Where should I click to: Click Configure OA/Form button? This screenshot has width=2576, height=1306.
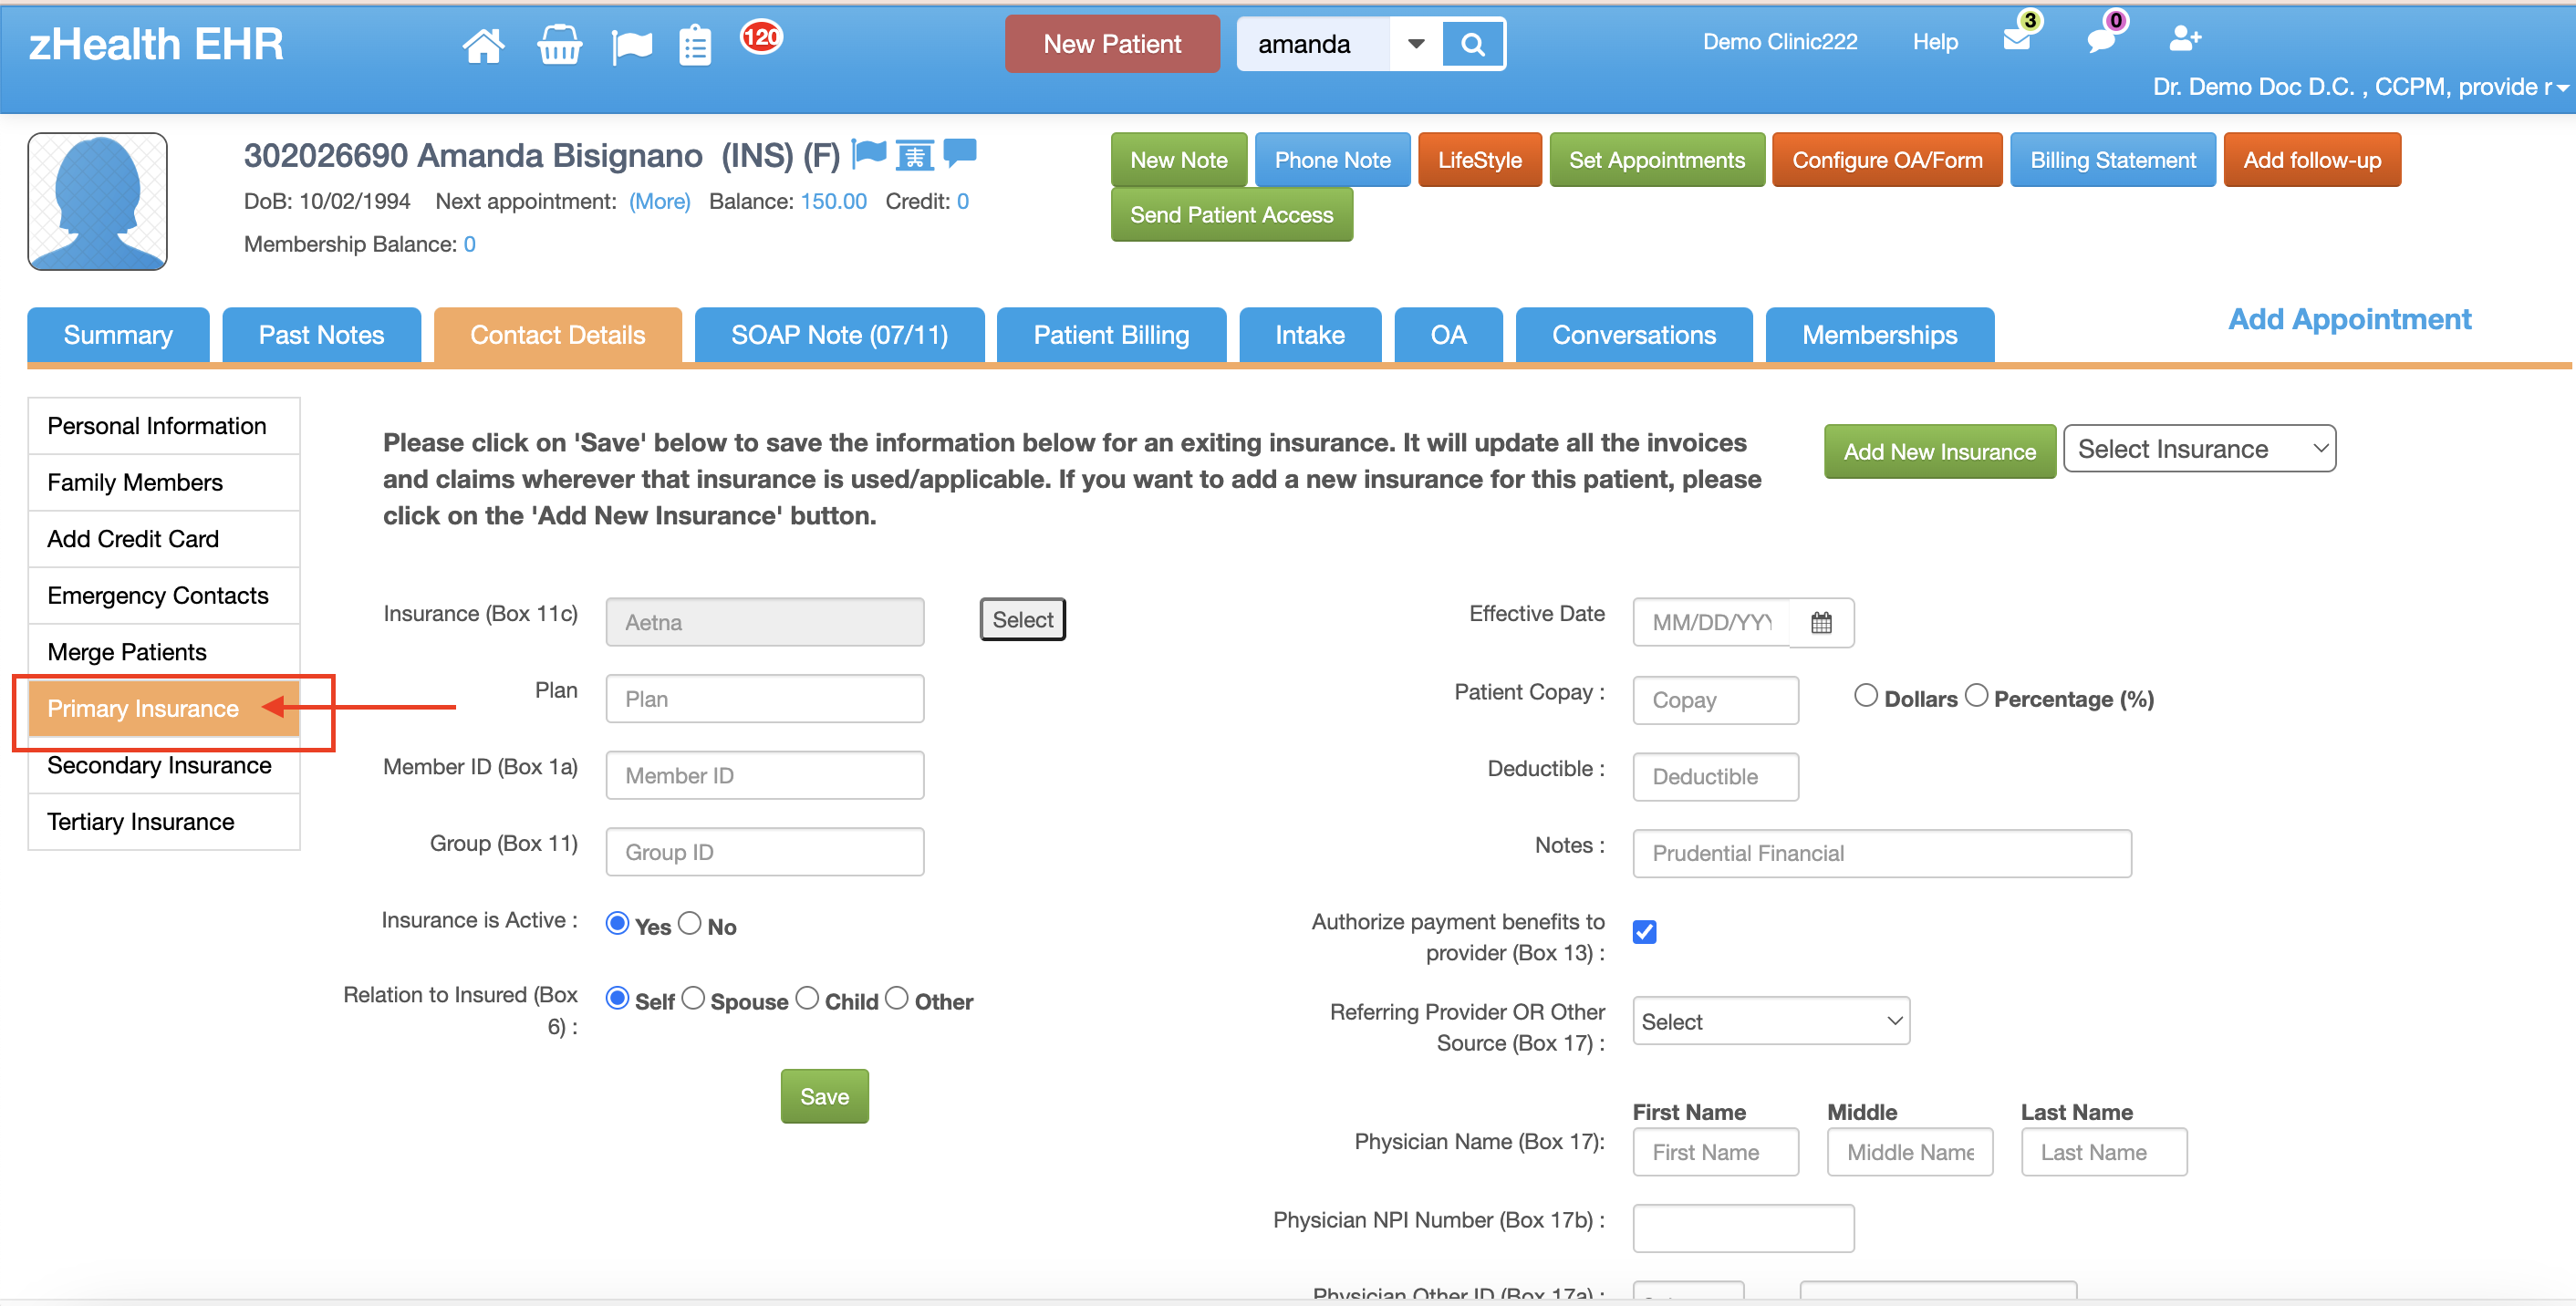pos(1886,160)
